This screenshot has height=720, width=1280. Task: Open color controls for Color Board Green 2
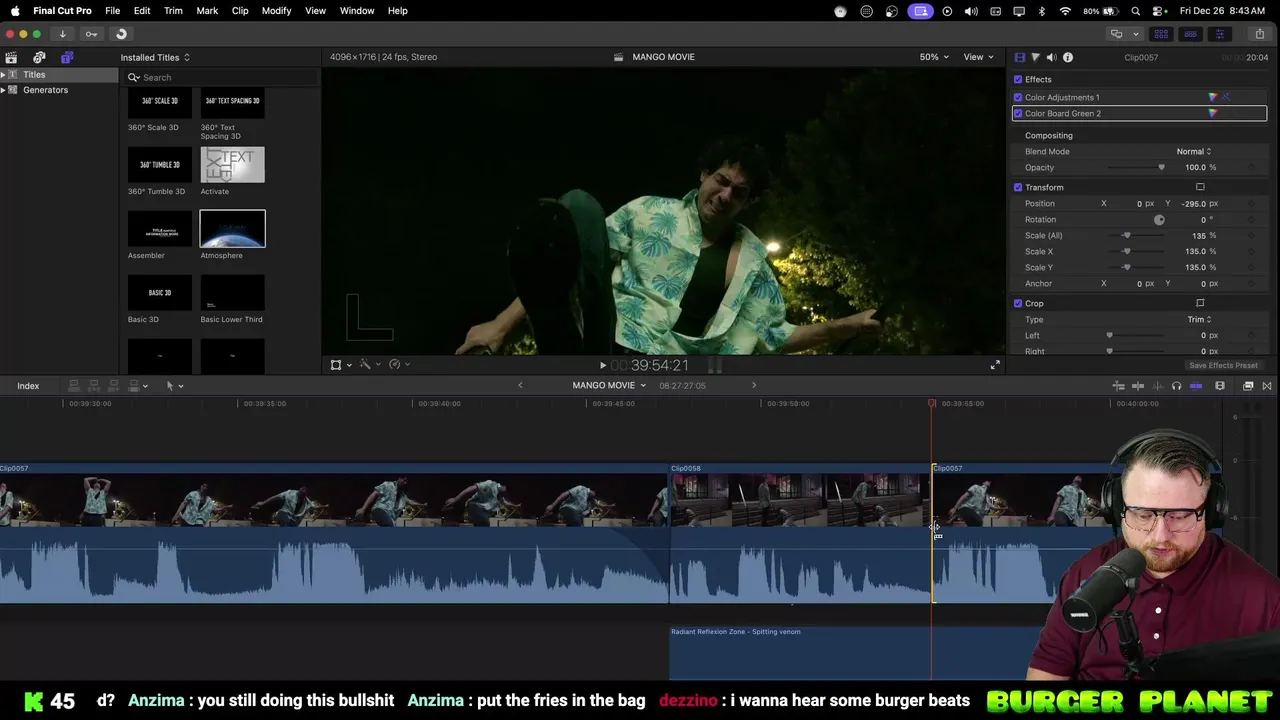coord(1213,113)
